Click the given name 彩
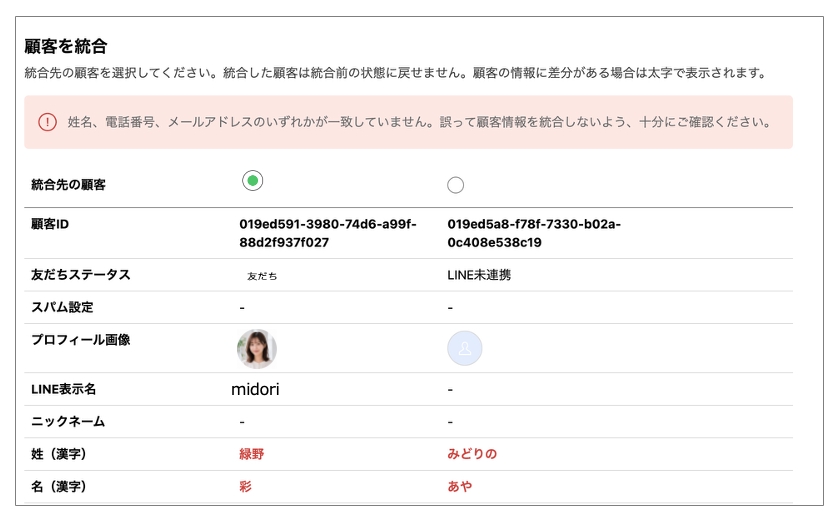 (x=245, y=486)
